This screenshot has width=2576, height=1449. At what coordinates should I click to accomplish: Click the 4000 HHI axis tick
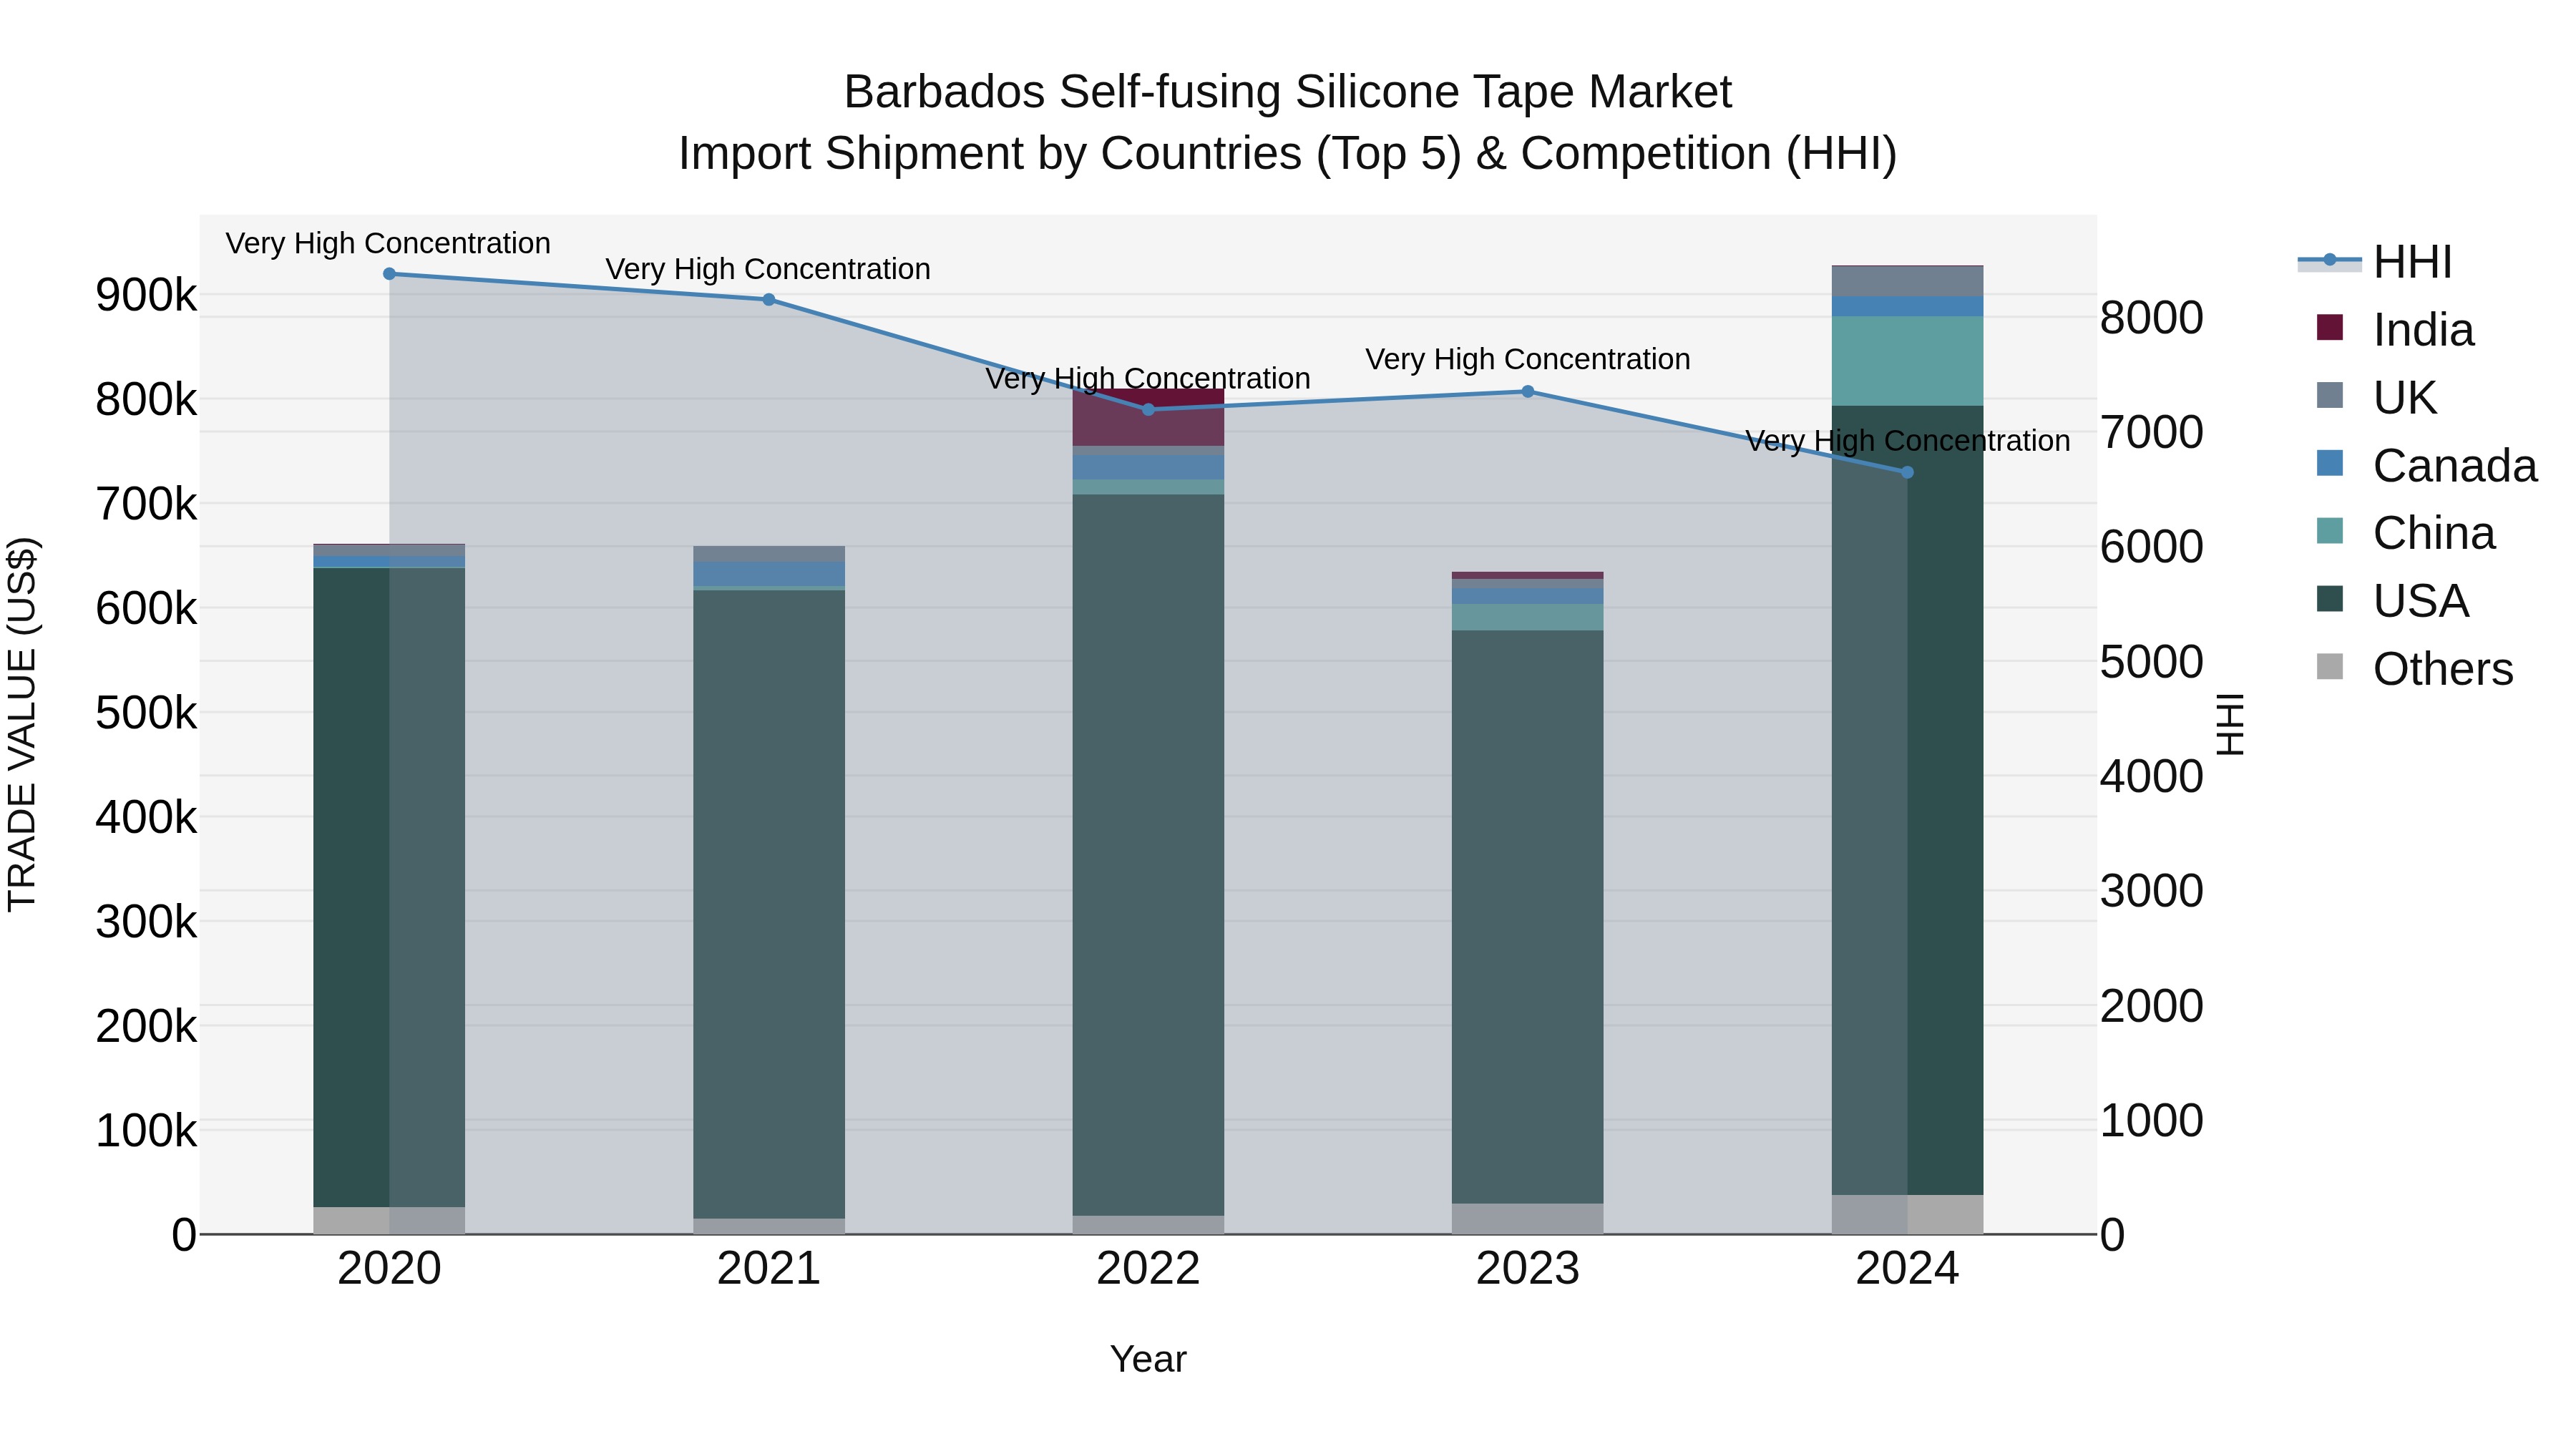click(2152, 776)
